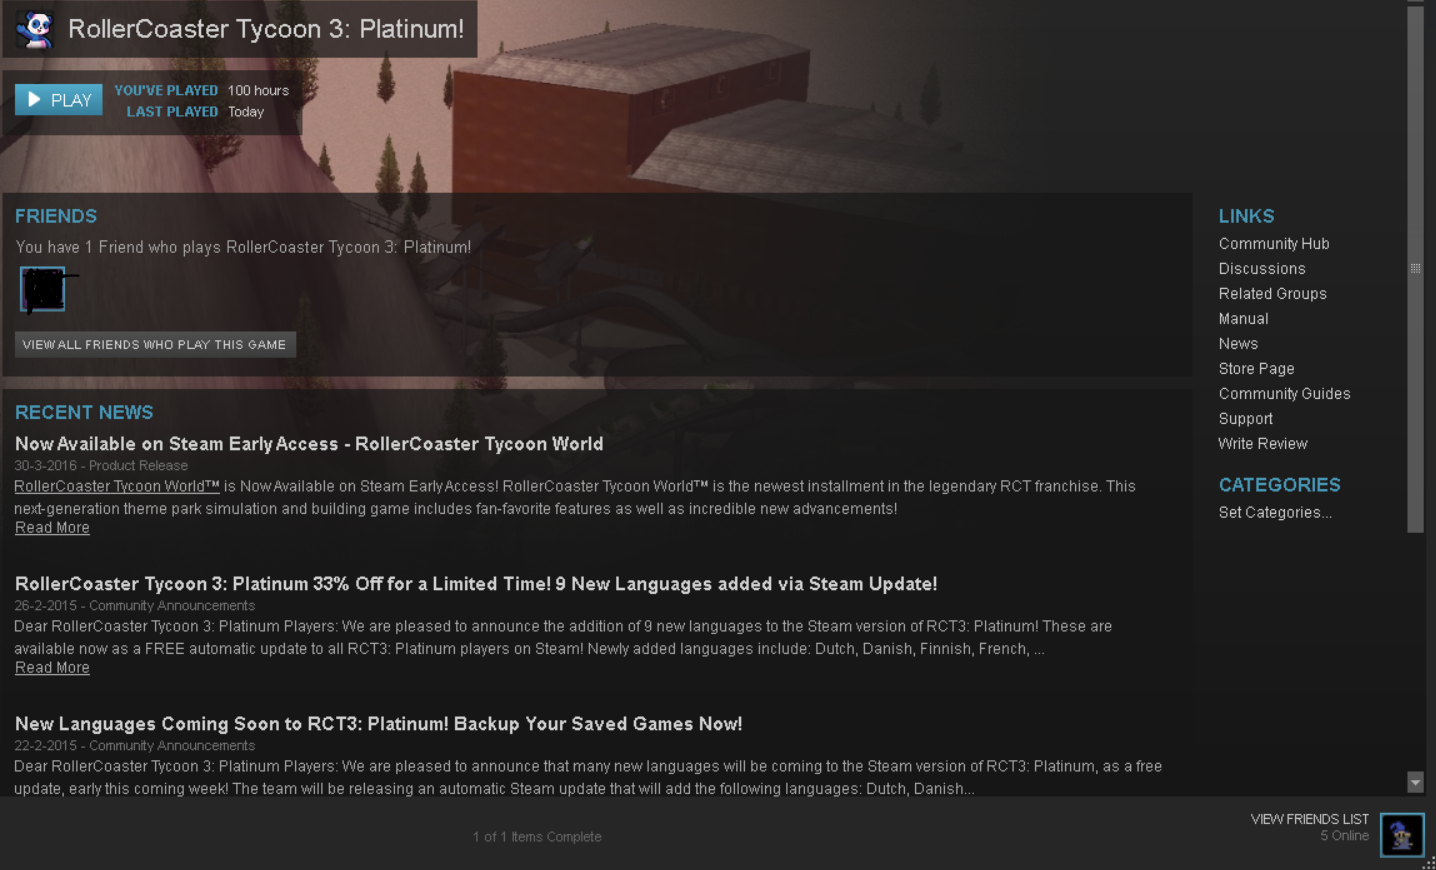Click the Write Review link

1262,444
